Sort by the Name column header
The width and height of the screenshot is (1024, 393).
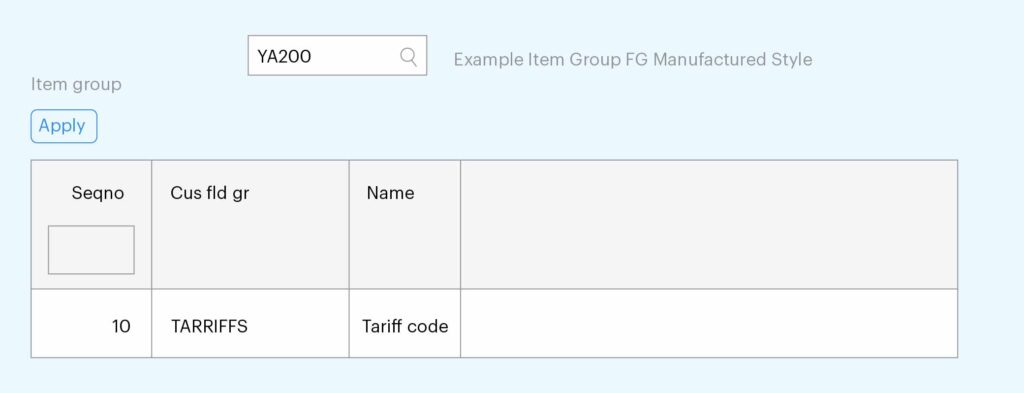pyautogui.click(x=391, y=193)
